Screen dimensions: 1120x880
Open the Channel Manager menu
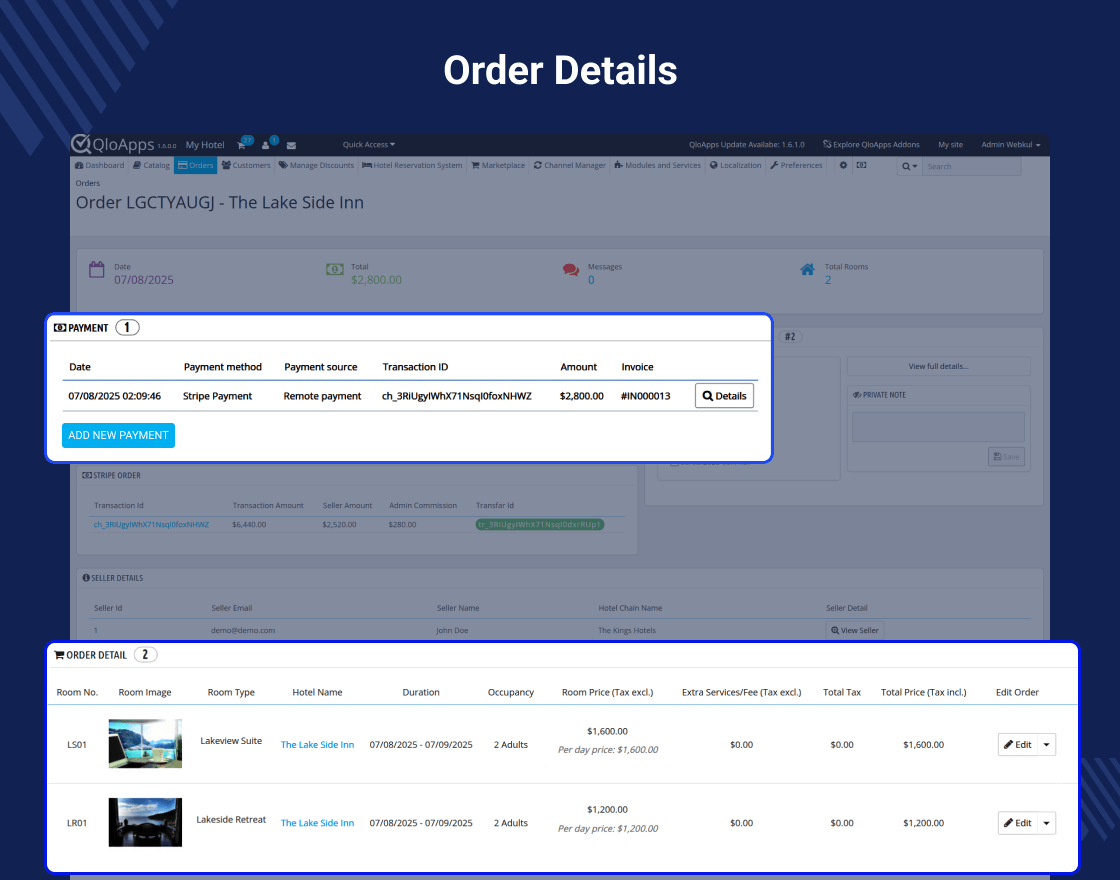click(569, 165)
